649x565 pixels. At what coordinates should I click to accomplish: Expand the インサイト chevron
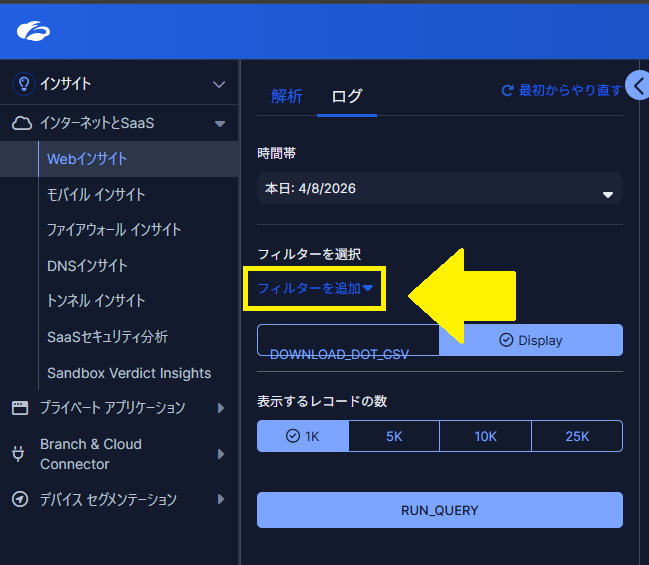click(x=219, y=84)
